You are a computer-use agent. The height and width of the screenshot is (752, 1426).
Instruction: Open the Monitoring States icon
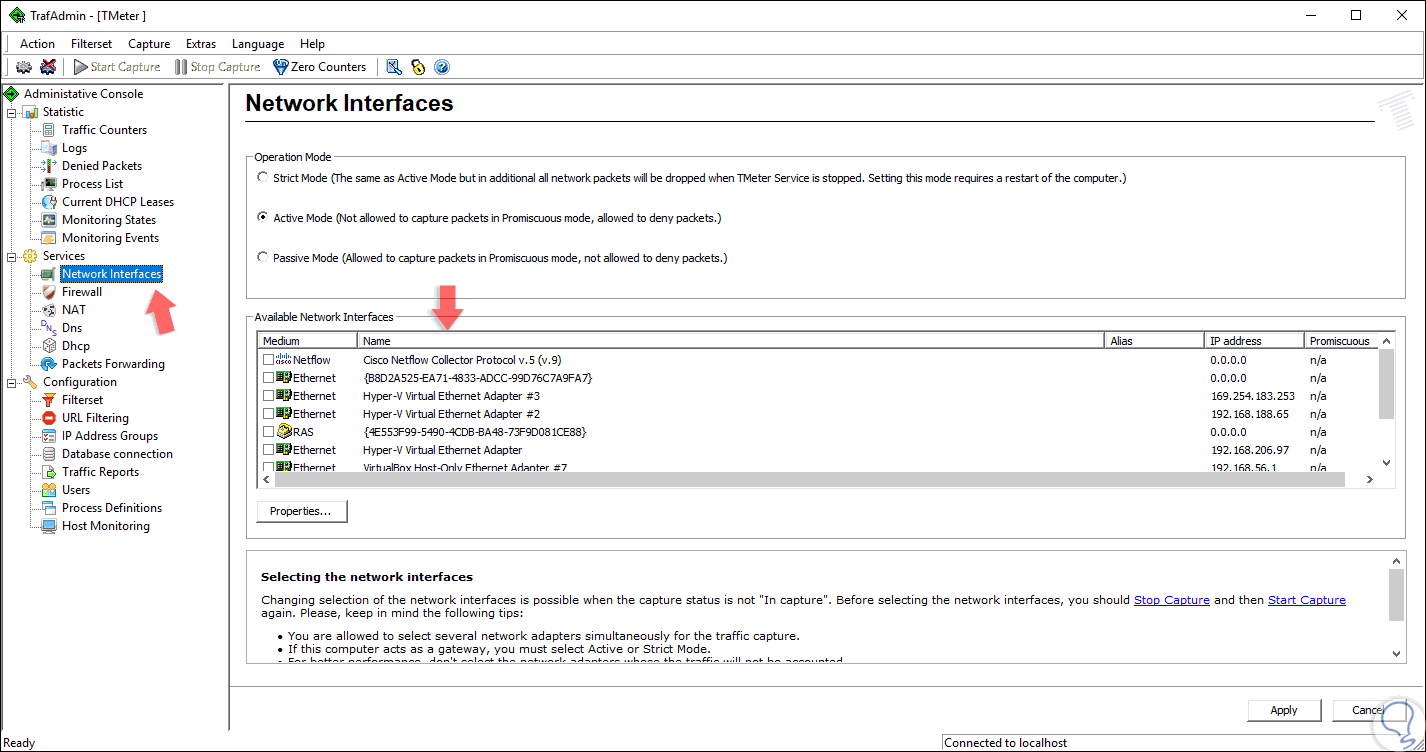click(49, 220)
